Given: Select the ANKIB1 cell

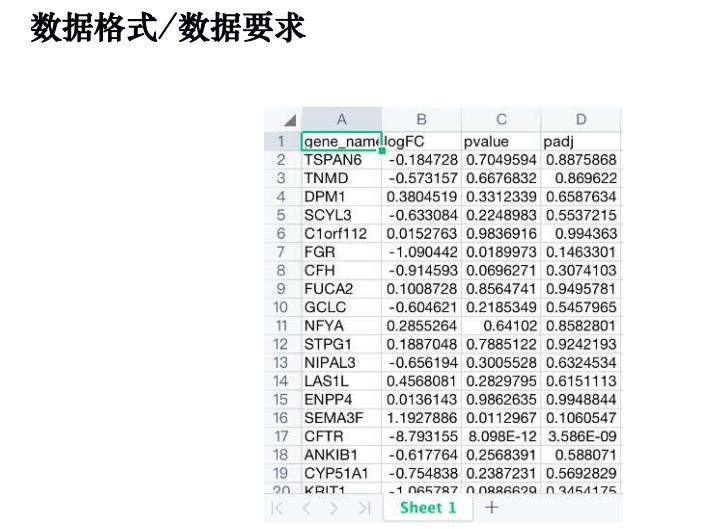Looking at the screenshot, I should [x=342, y=455].
